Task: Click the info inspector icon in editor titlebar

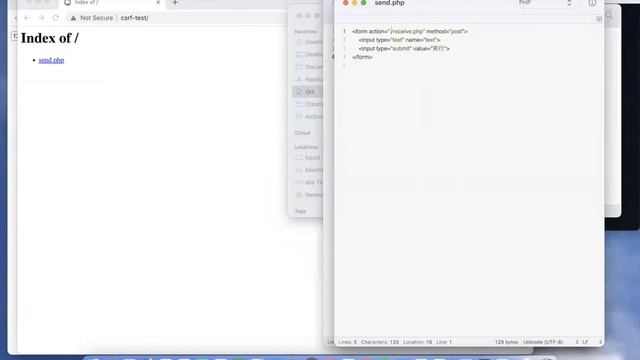Action: pyautogui.click(x=592, y=3)
